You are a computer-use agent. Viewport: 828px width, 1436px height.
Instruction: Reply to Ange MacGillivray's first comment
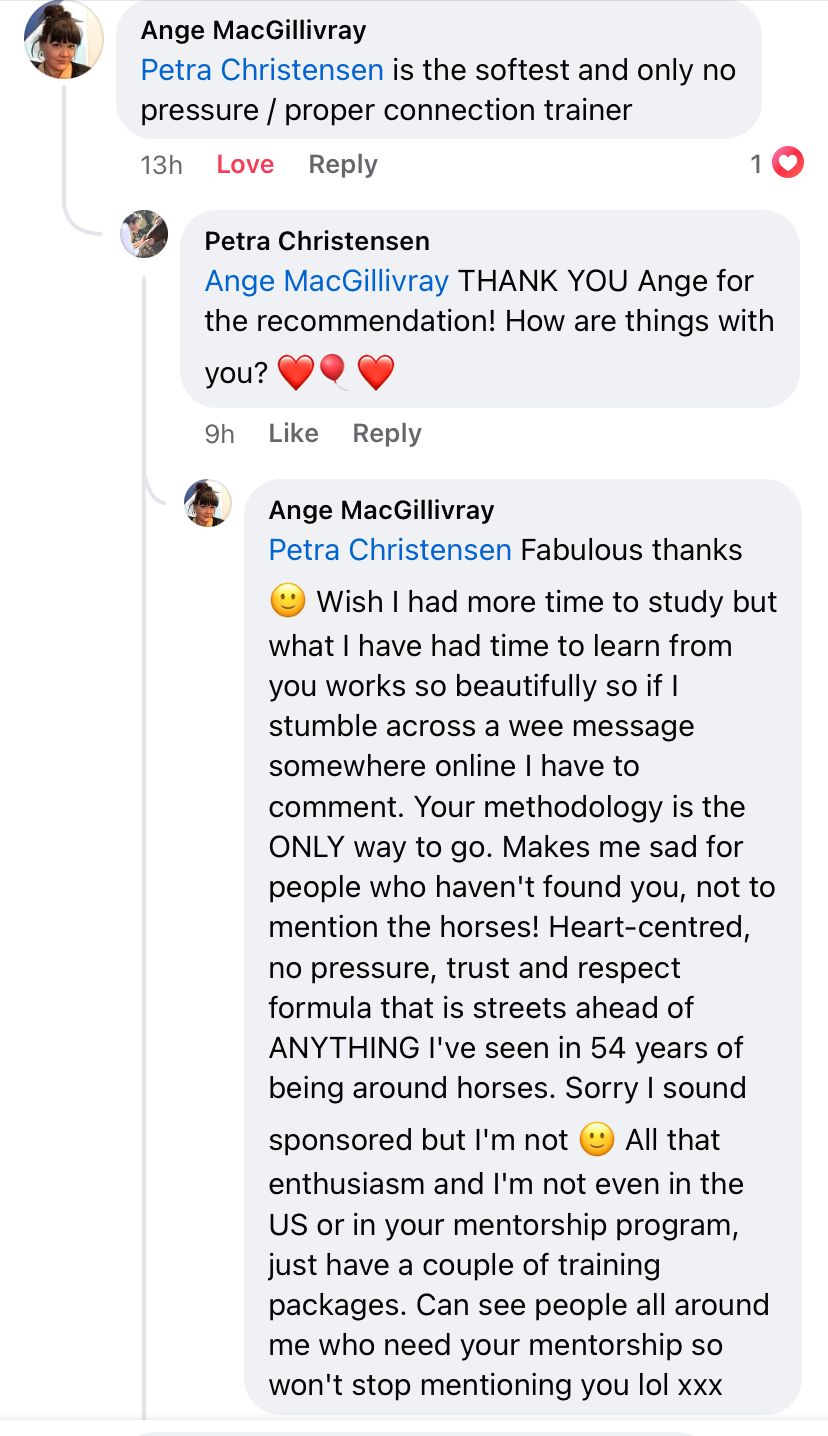342,164
